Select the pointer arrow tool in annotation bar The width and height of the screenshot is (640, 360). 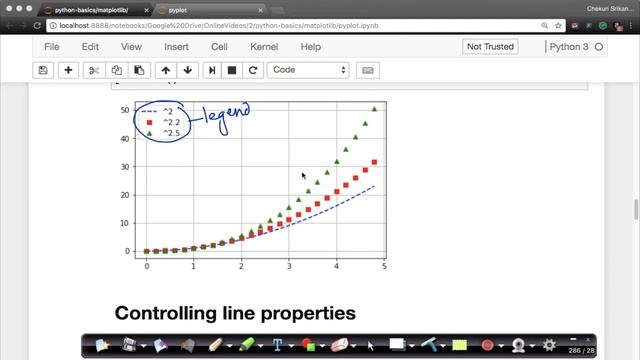click(370, 346)
